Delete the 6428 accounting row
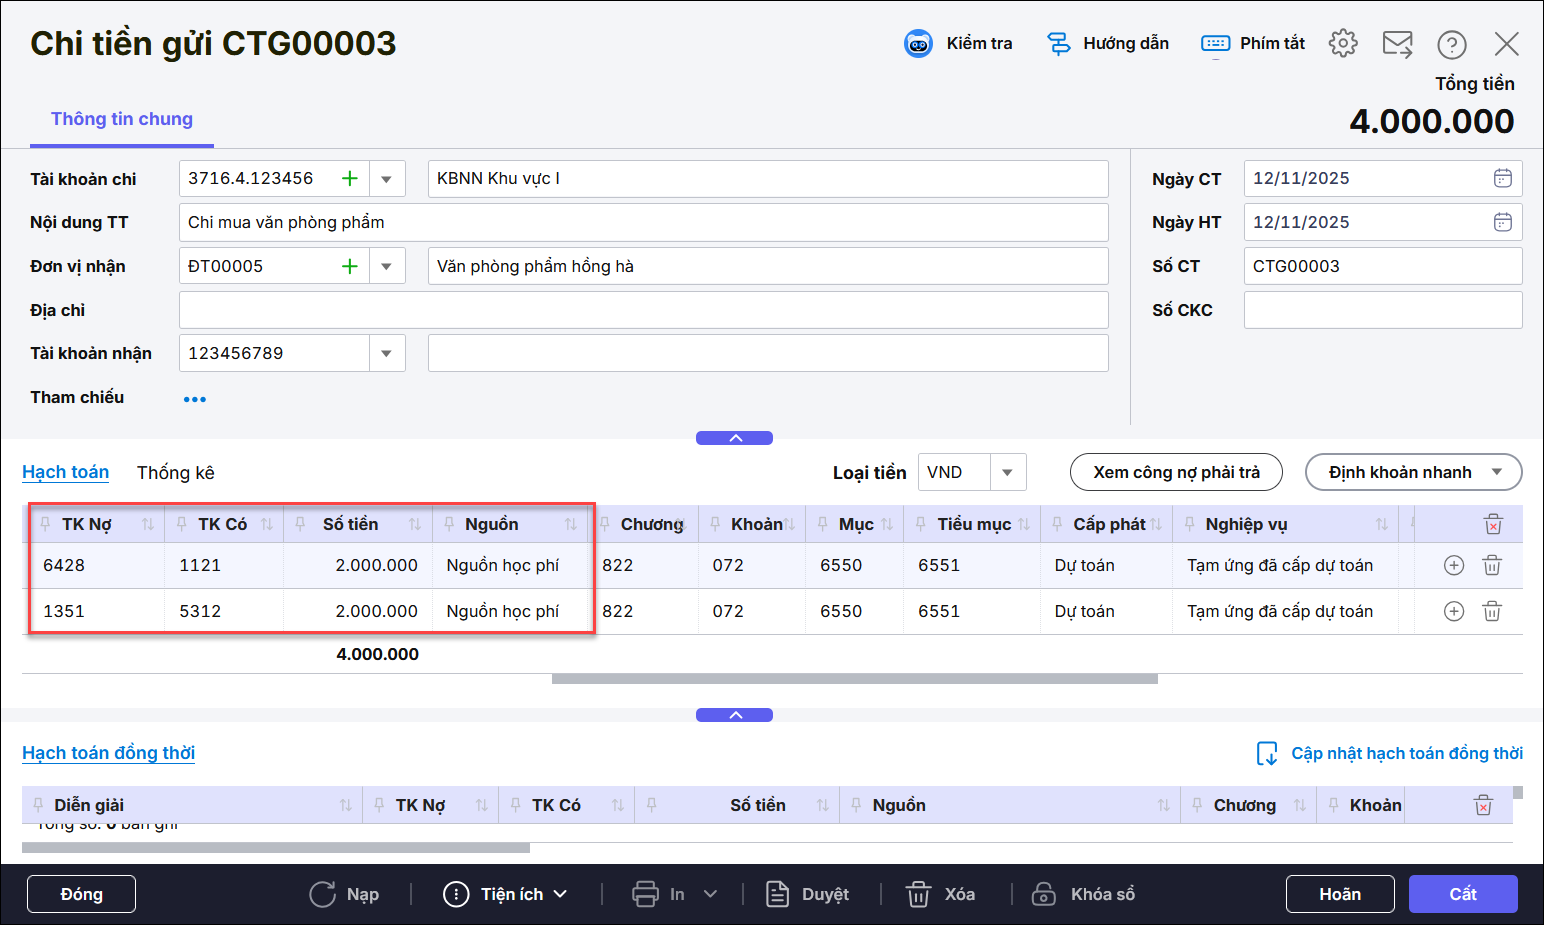1544x925 pixels. (x=1491, y=565)
